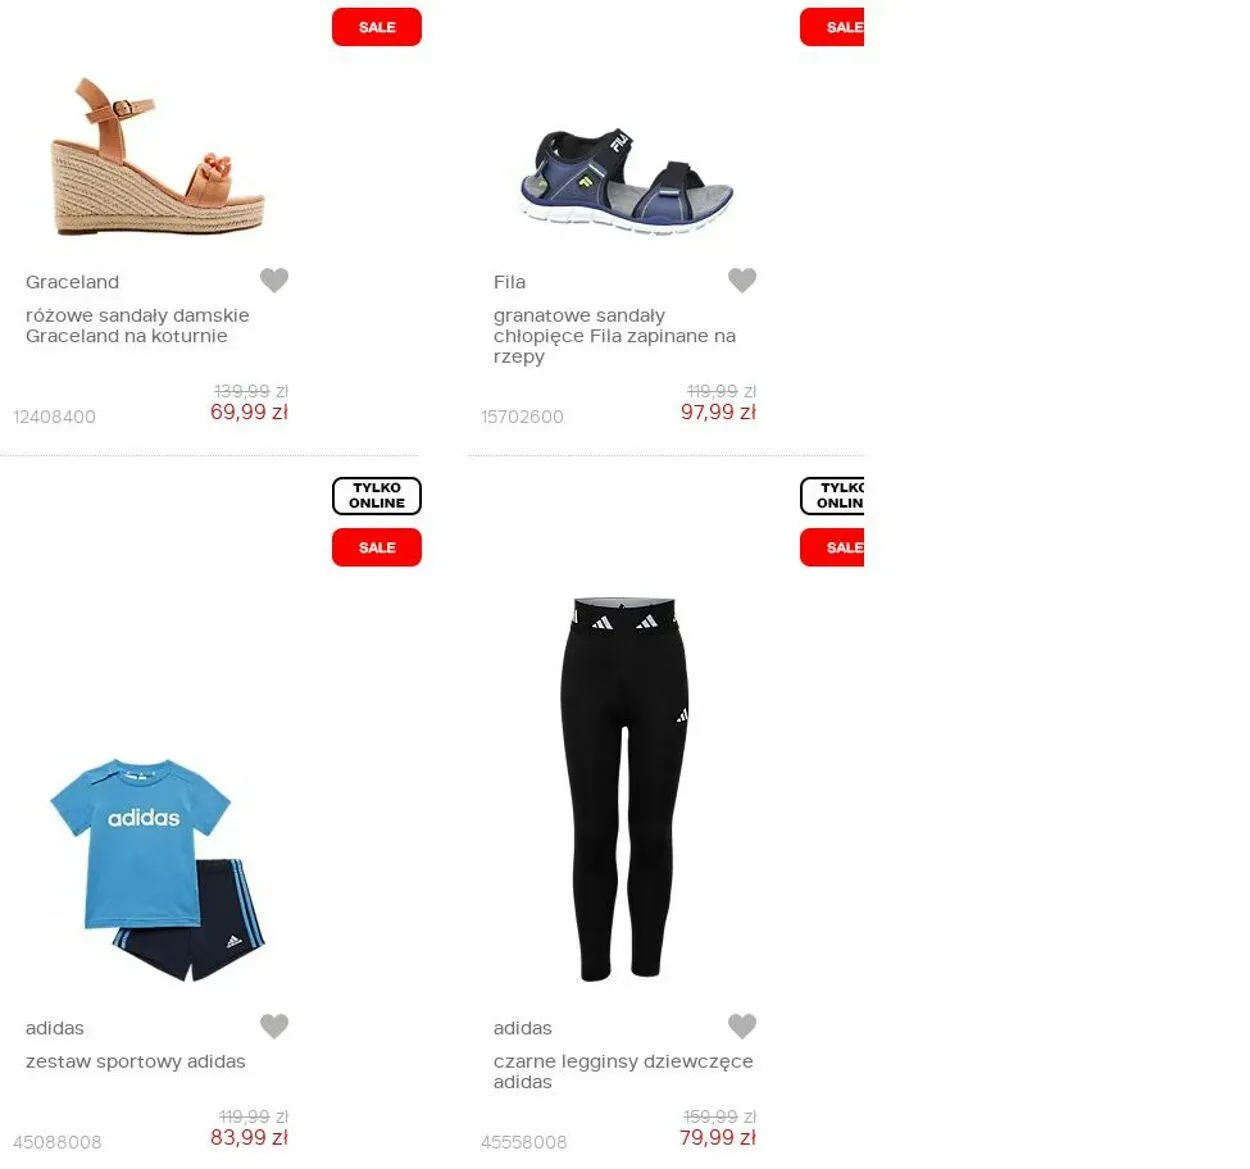Favorite the Graceland wedge sandals with heart icon

274,280
